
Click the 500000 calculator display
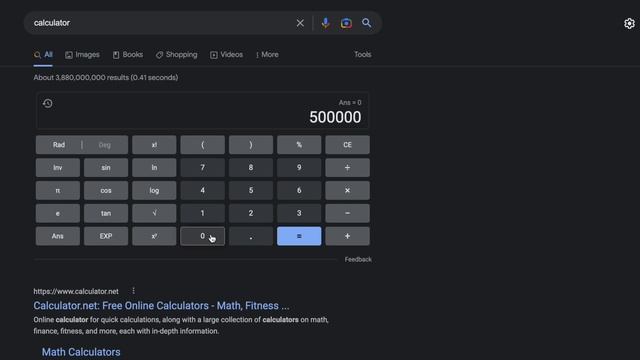(335, 118)
